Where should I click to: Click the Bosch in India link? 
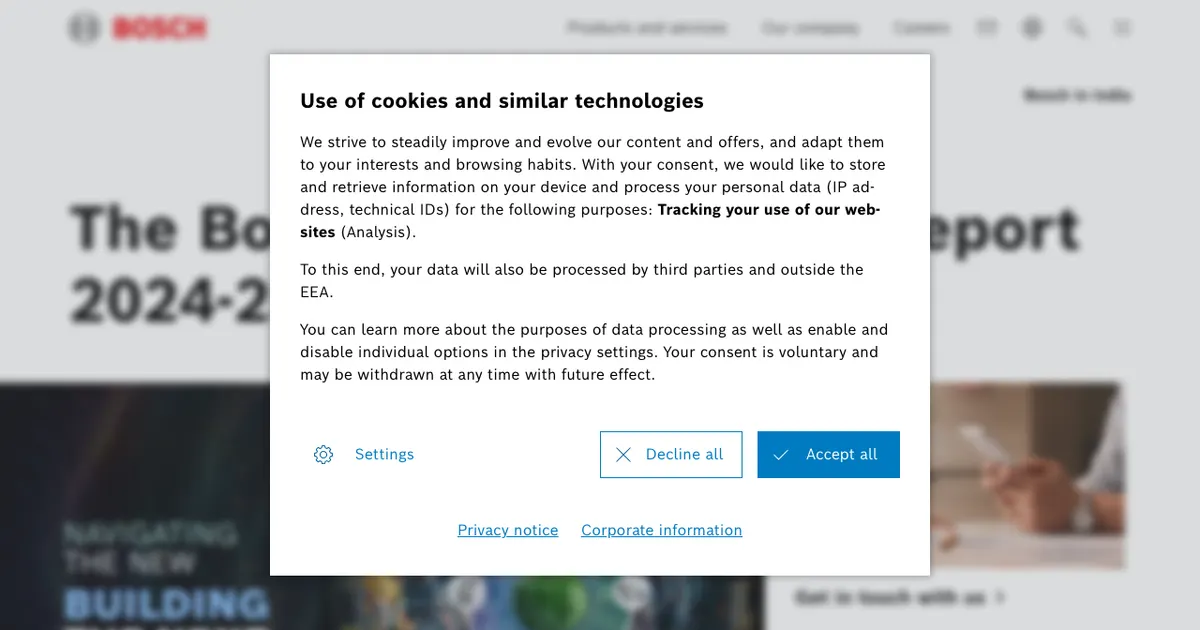[x=1077, y=96]
